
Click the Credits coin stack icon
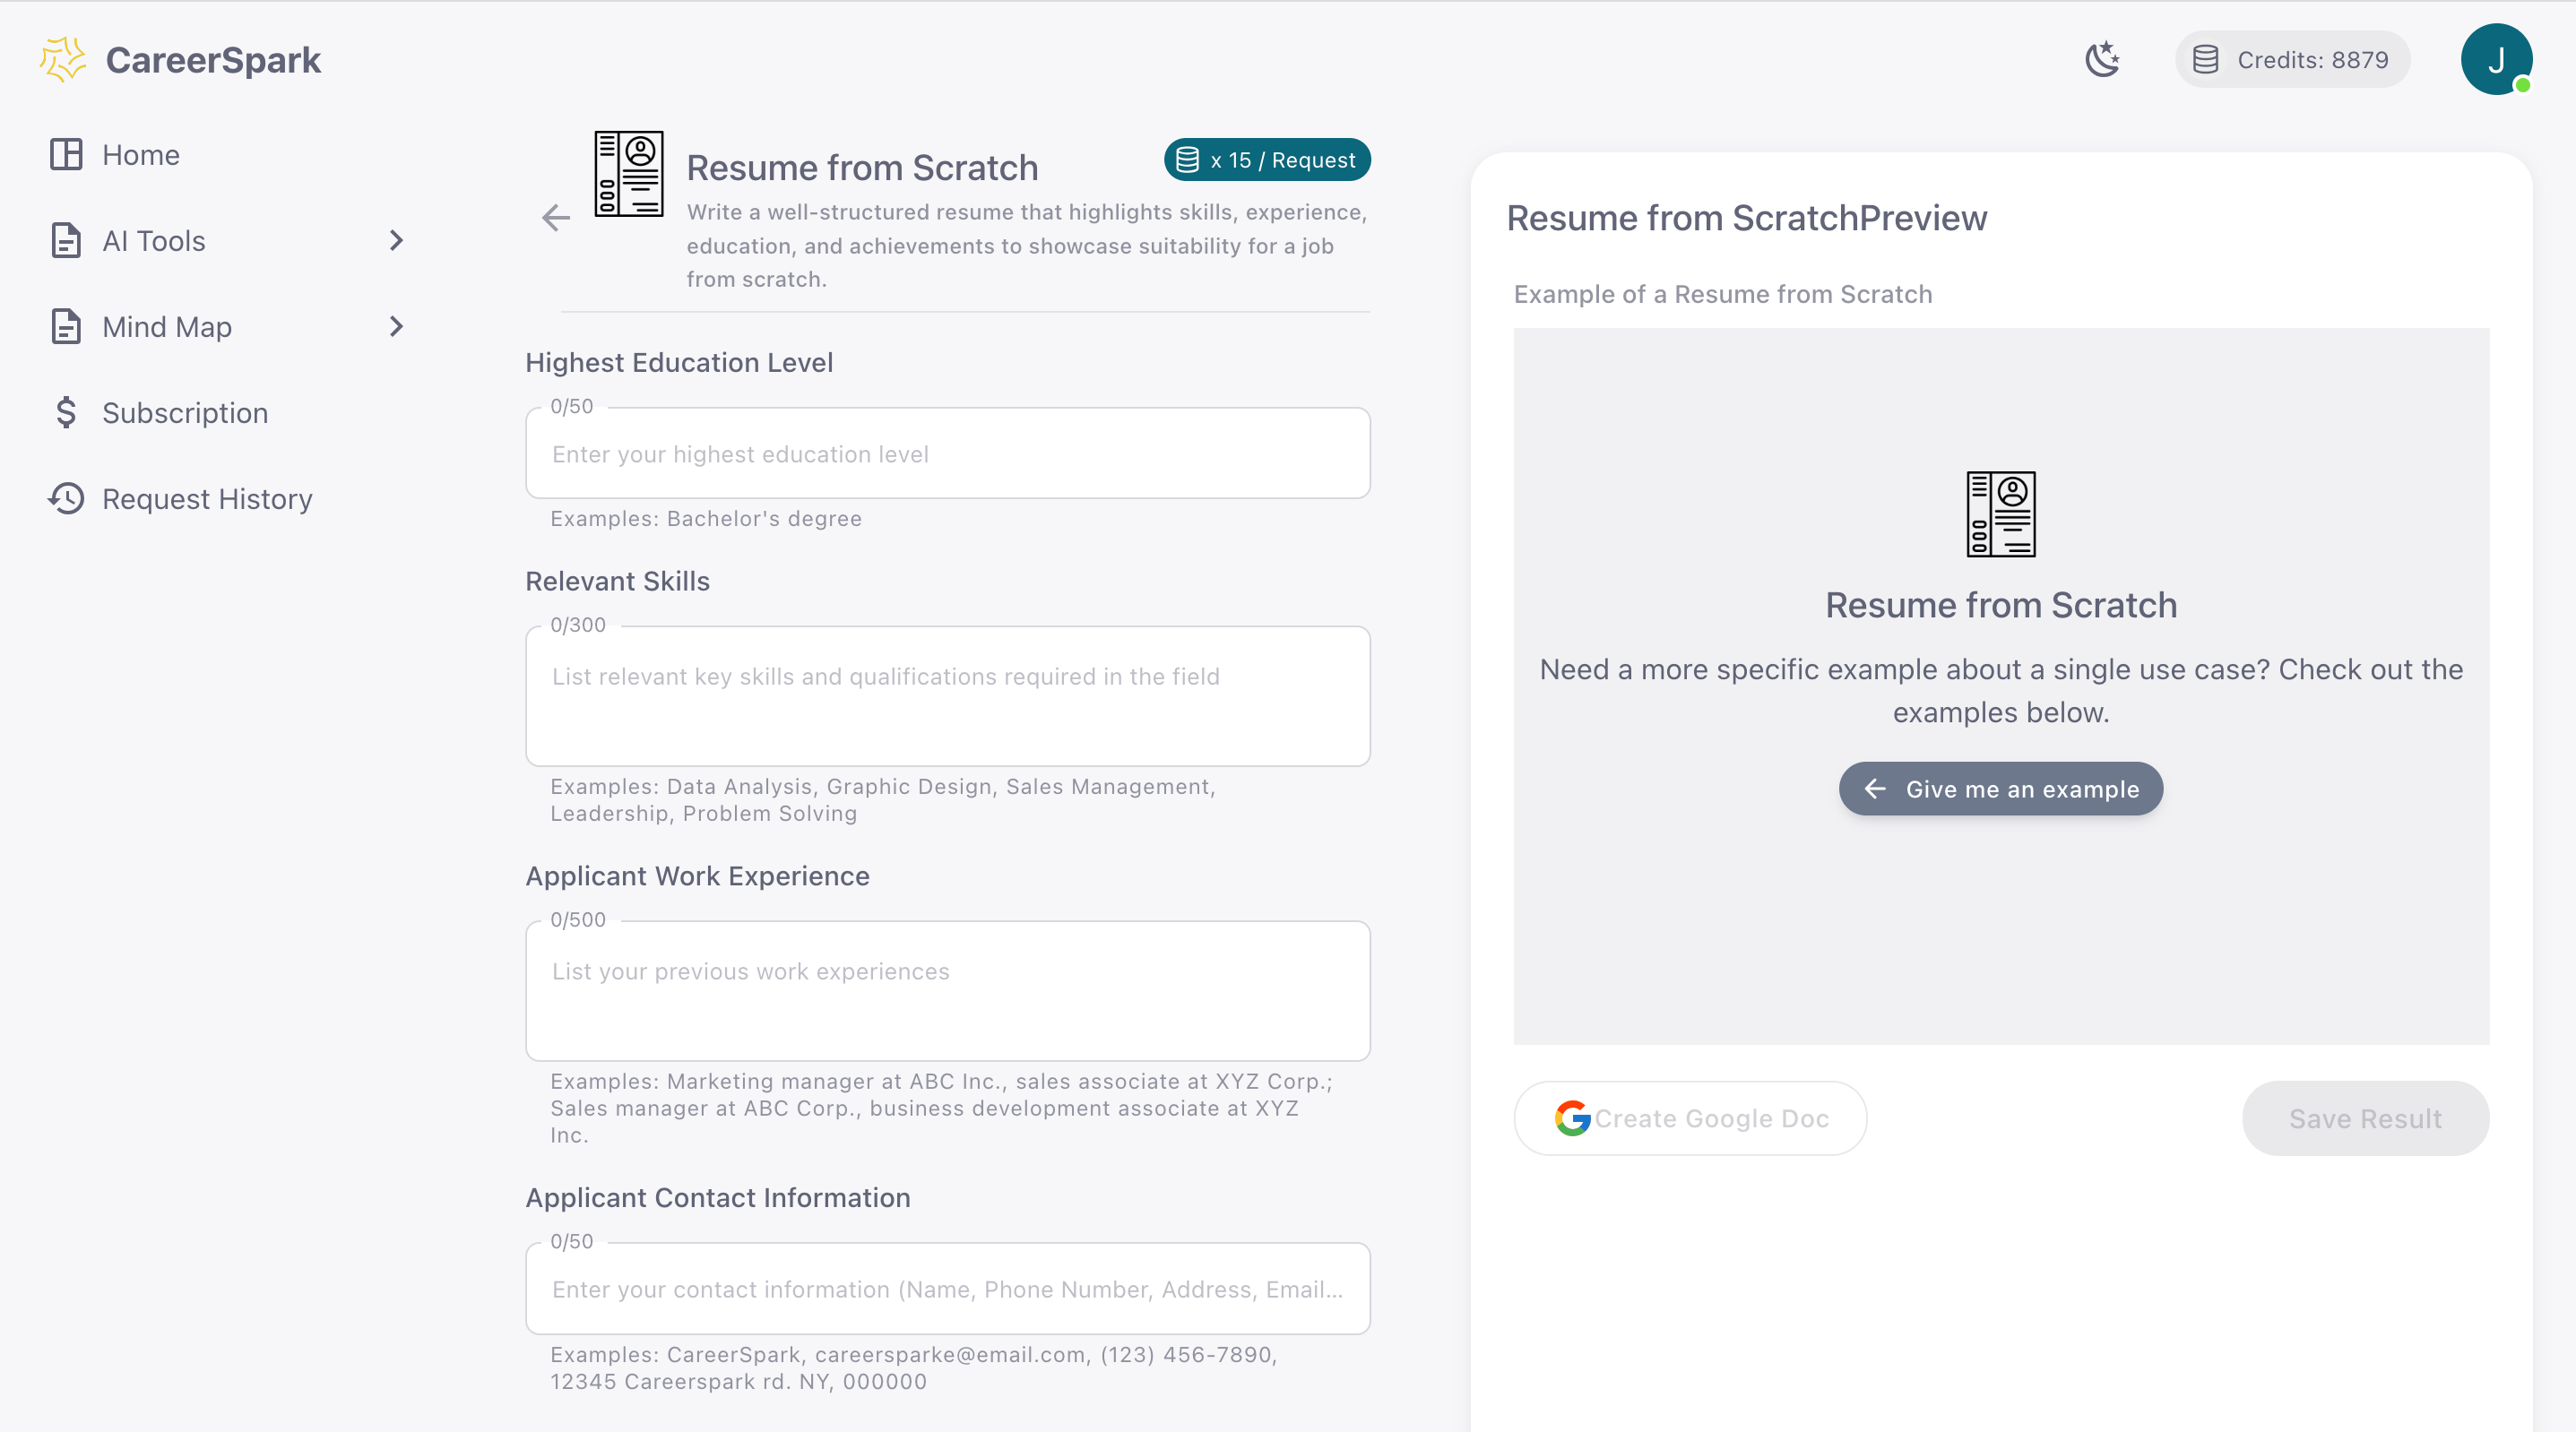tap(2205, 60)
